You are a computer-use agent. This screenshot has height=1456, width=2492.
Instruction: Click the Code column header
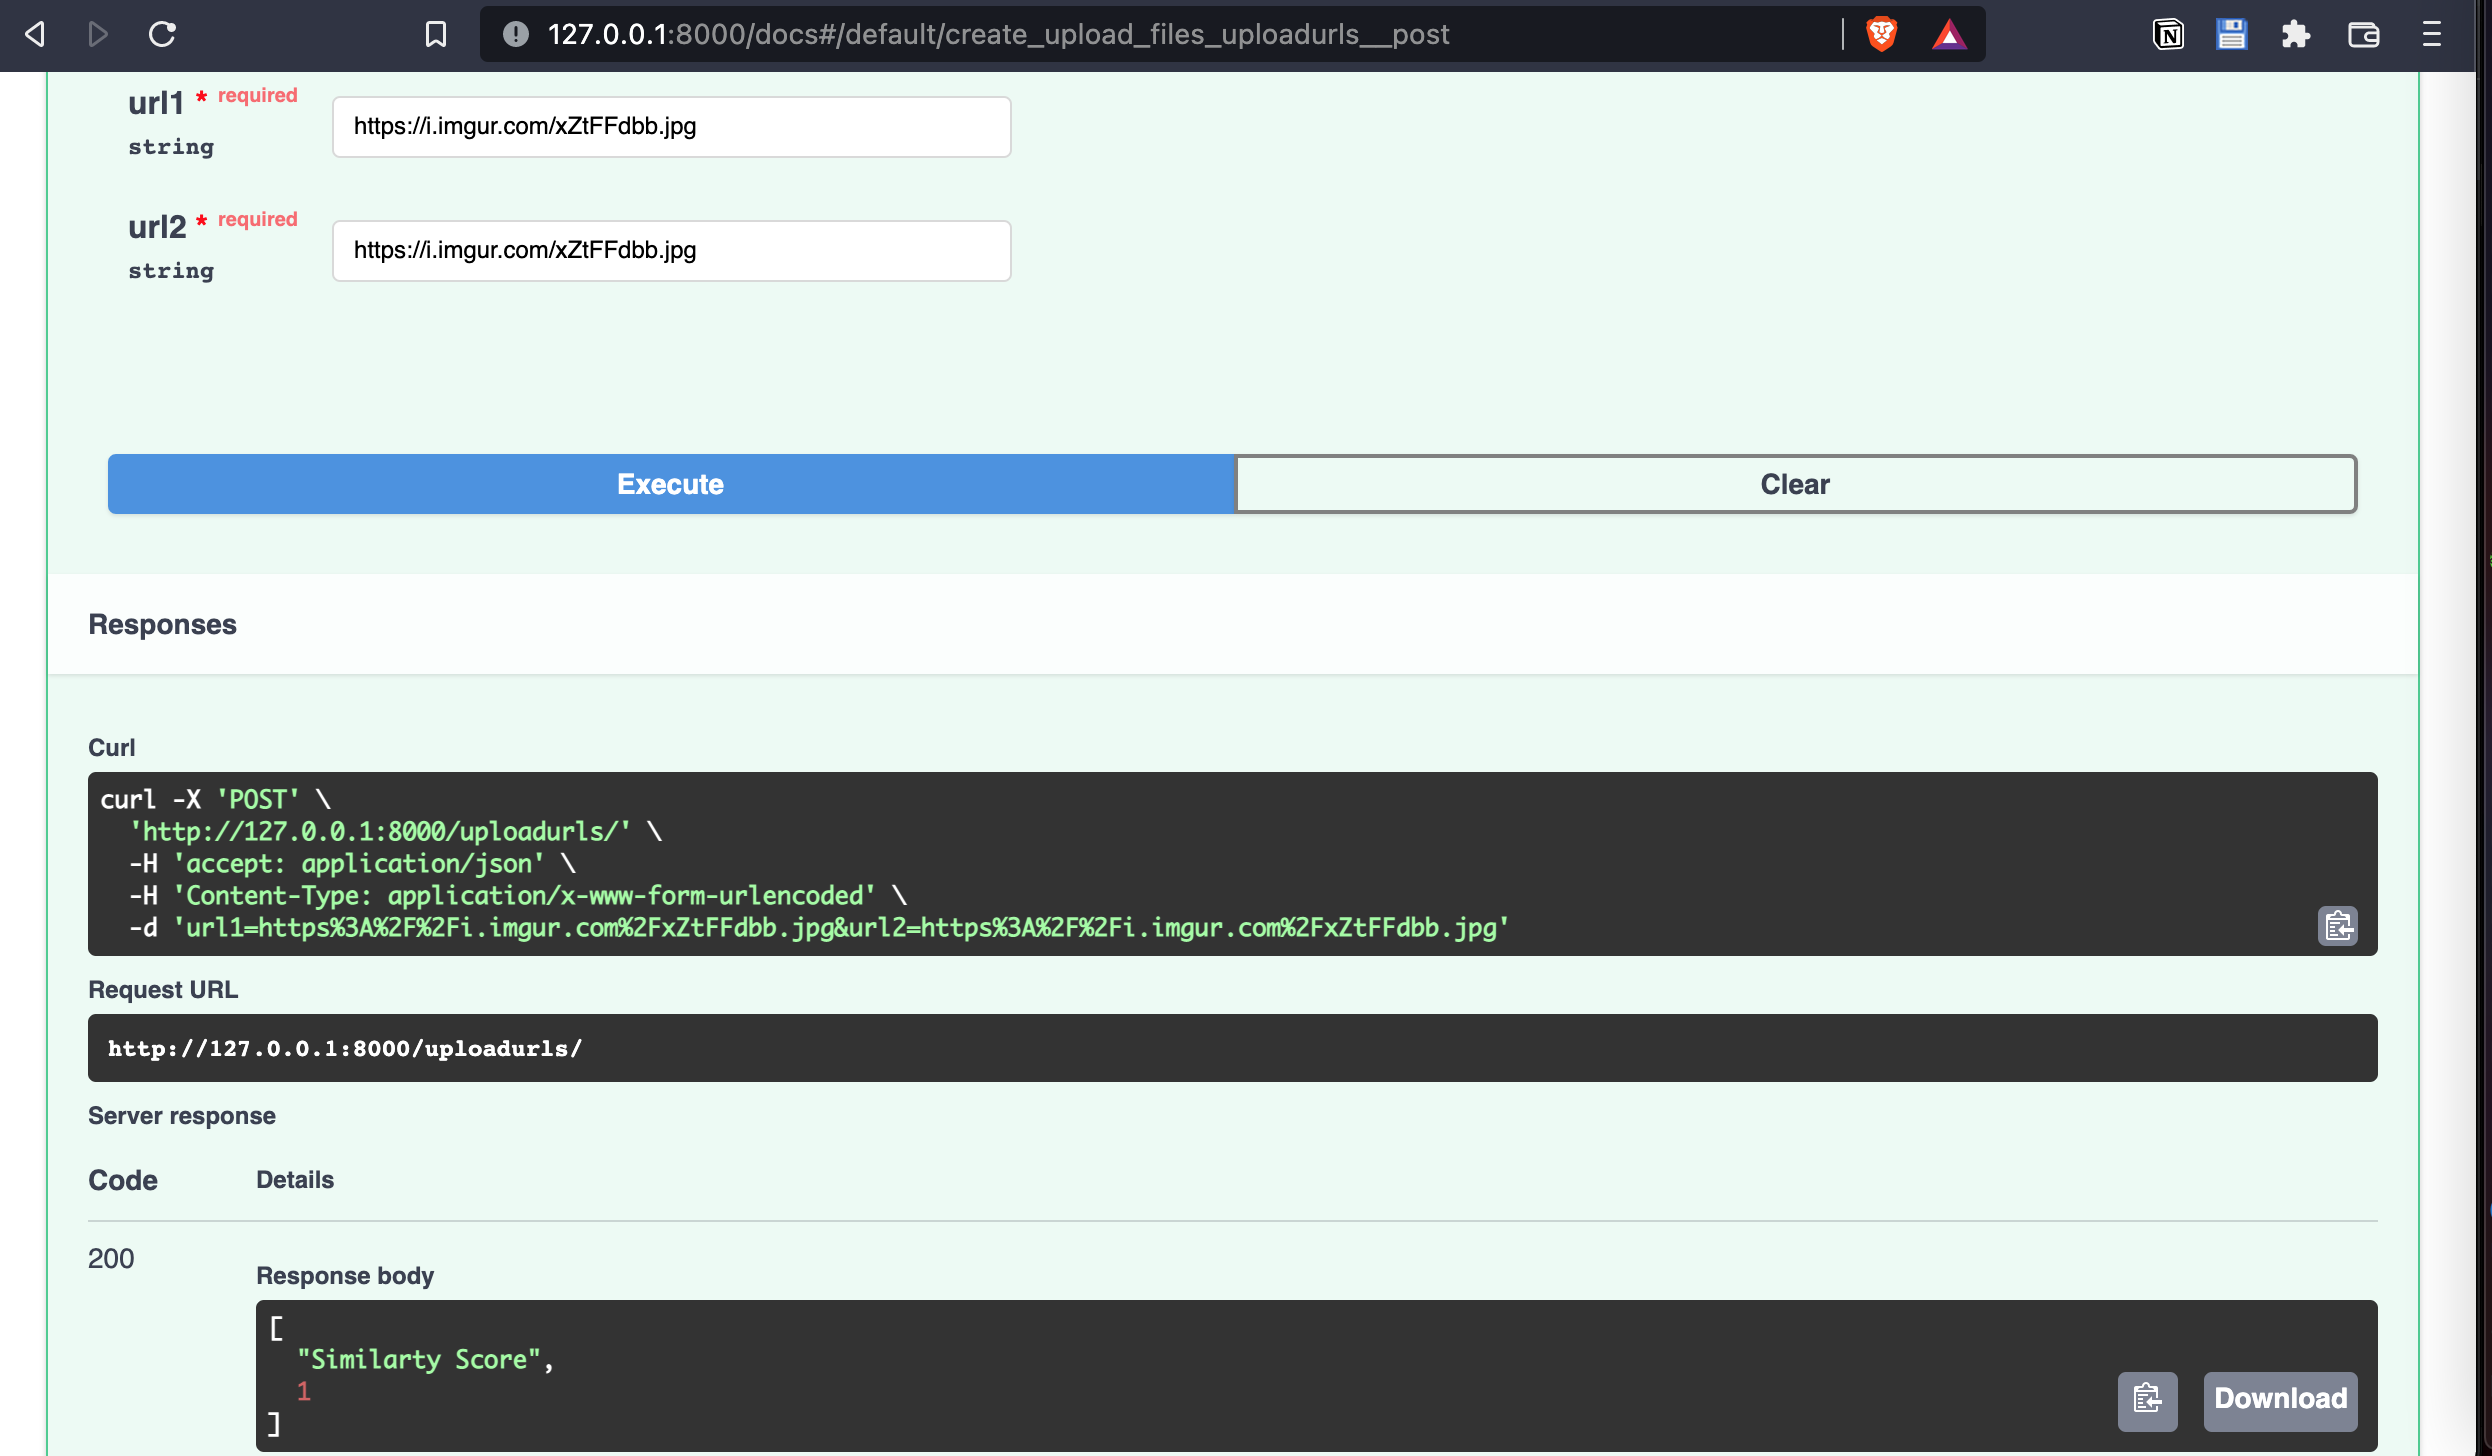(x=123, y=1181)
